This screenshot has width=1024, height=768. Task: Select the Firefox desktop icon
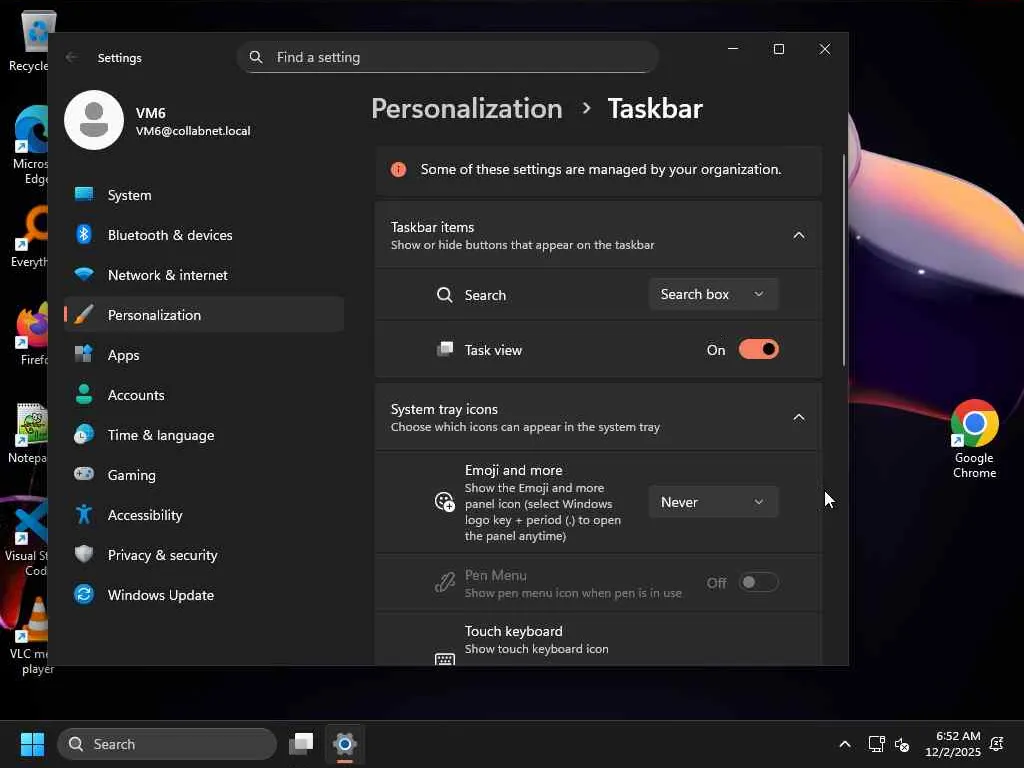[x=31, y=332]
